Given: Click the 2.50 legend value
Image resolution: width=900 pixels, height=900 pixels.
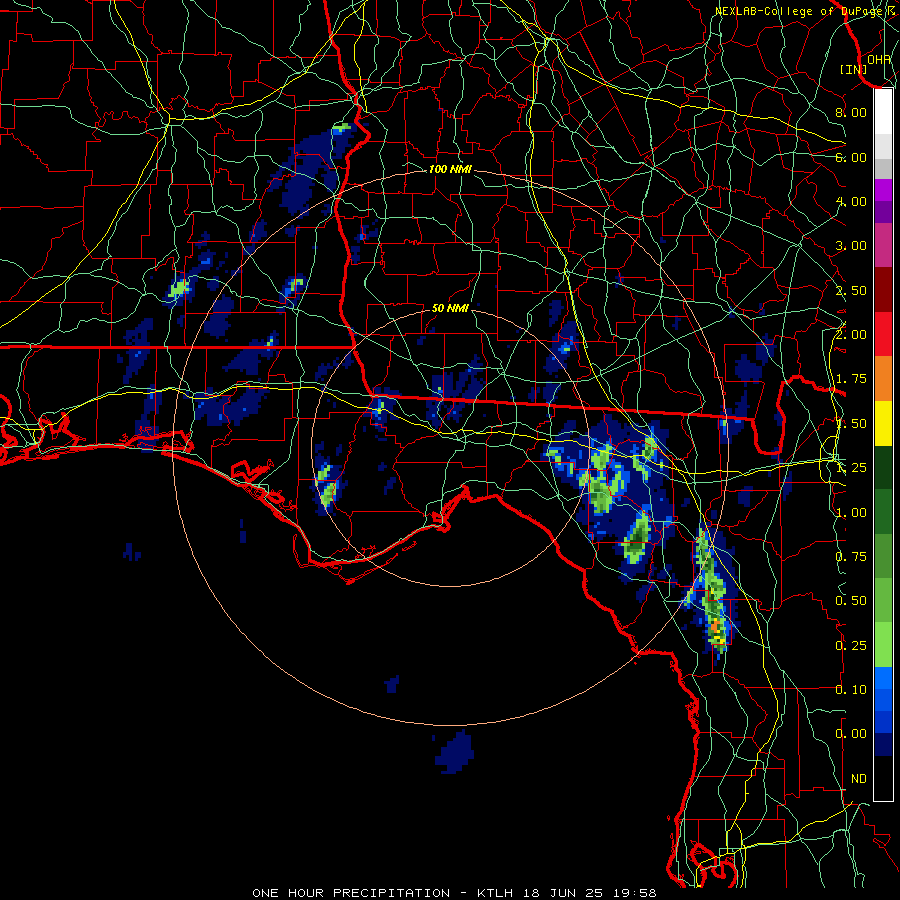Looking at the screenshot, I should pos(851,290).
